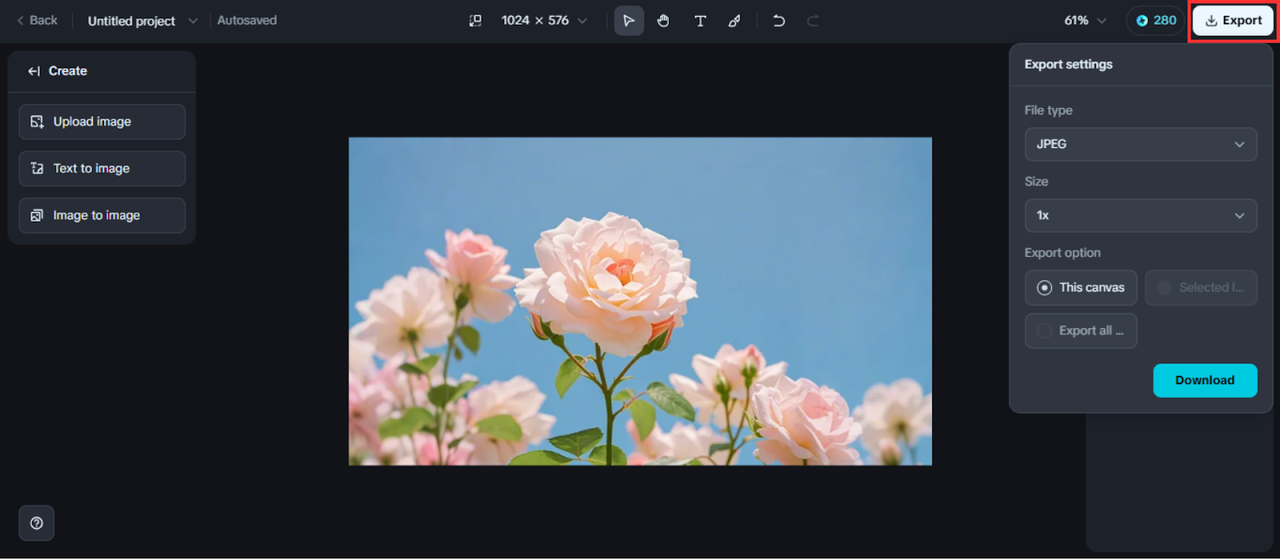
Task: Go back using the Back button
Action: coord(36,20)
